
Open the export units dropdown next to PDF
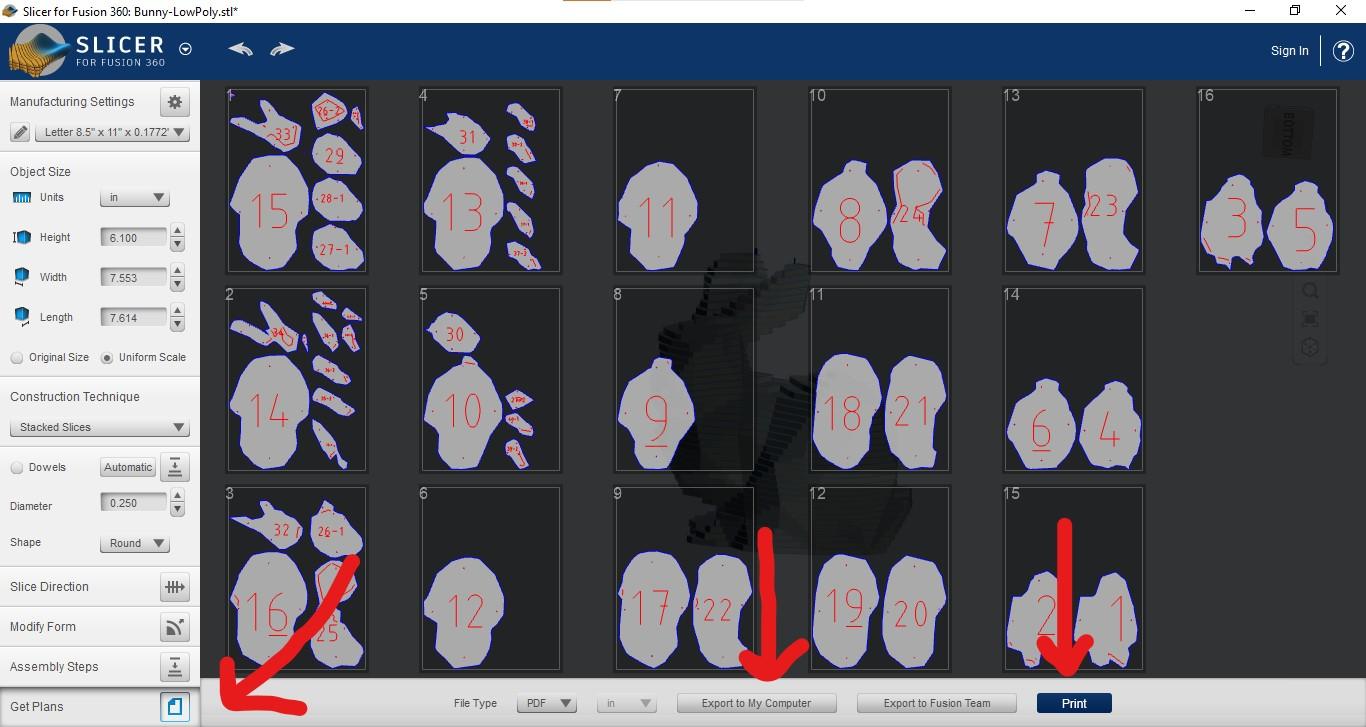(627, 703)
